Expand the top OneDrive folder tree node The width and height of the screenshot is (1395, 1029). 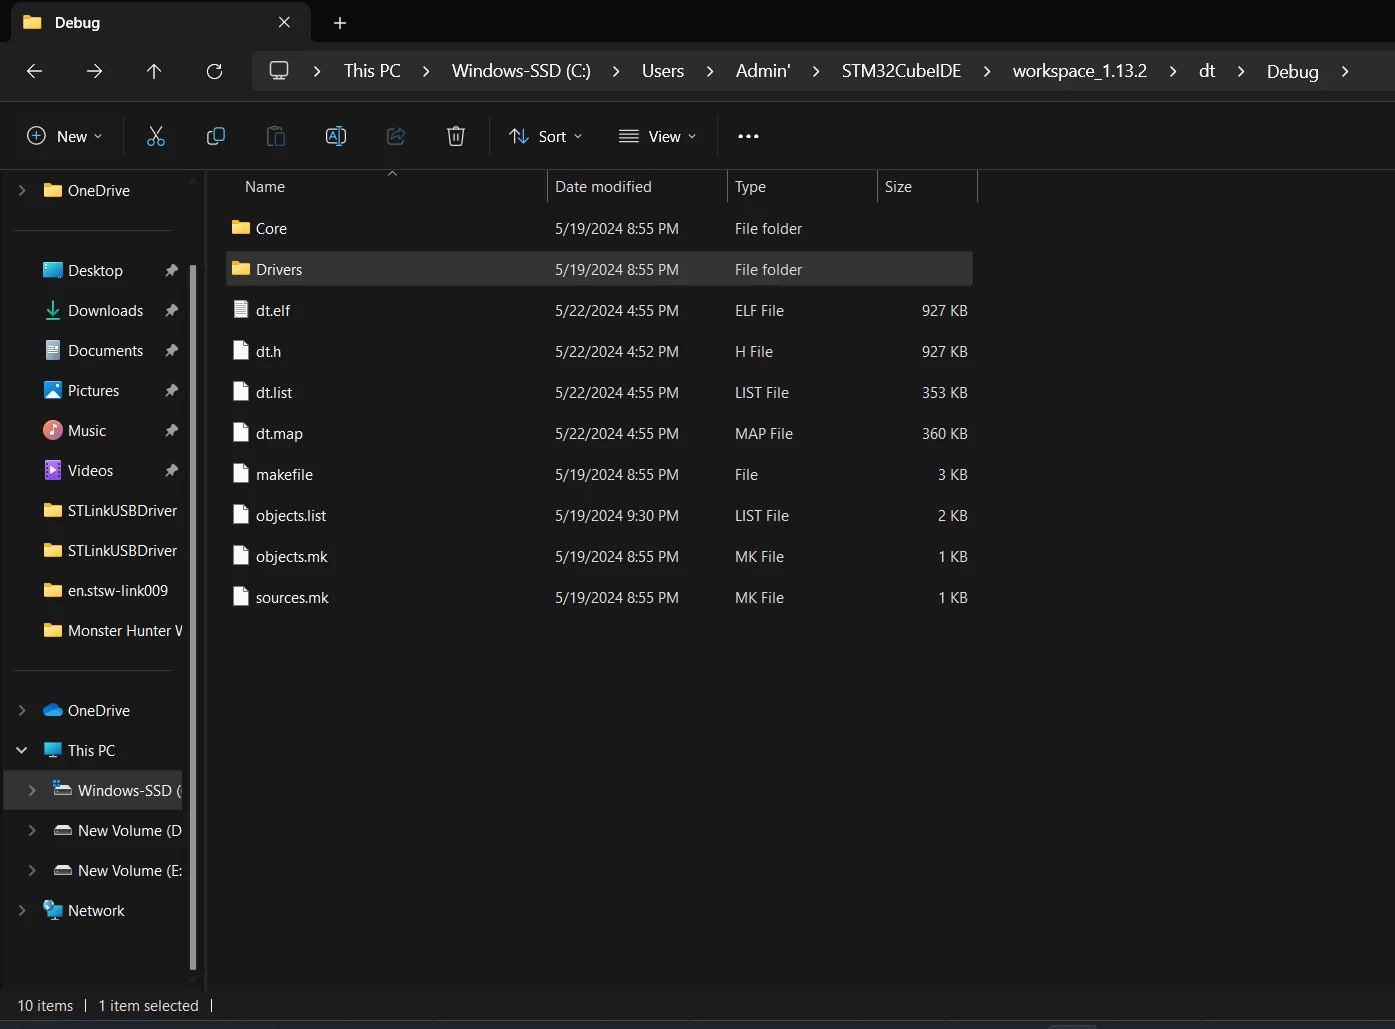point(22,190)
